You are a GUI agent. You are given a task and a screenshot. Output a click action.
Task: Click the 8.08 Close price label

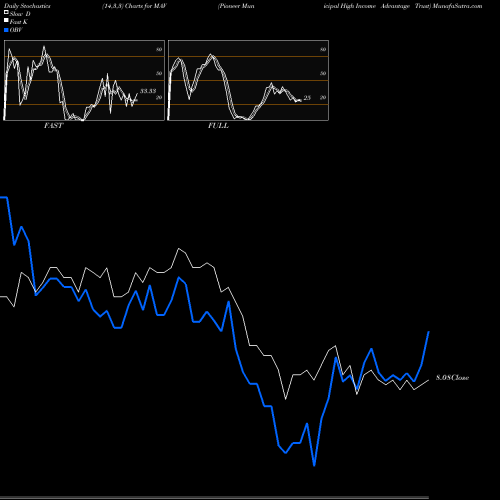click(452, 378)
